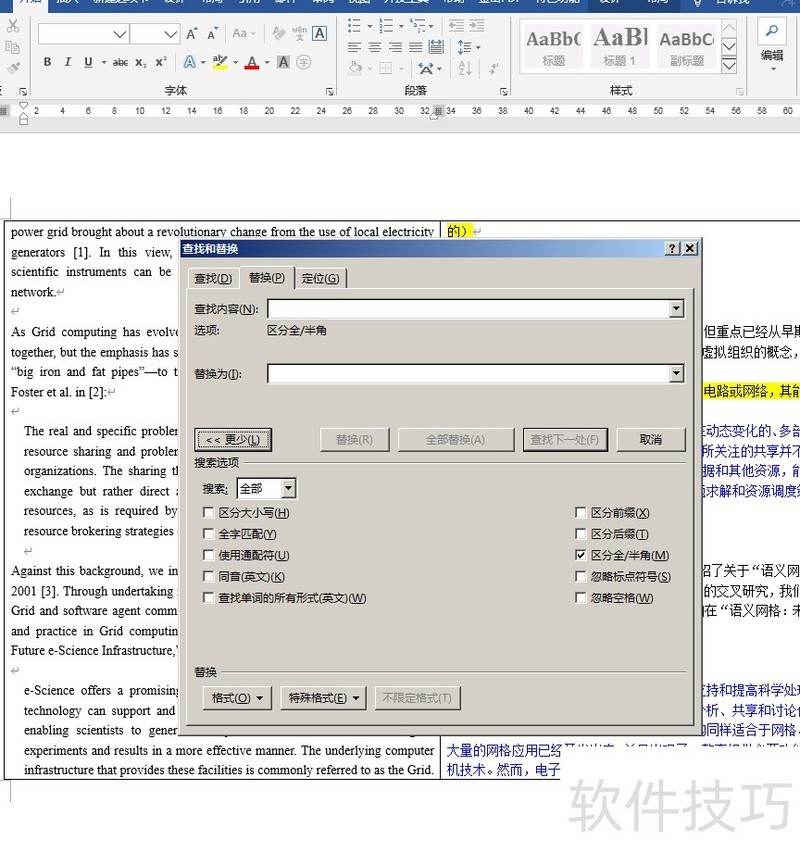800x865 pixels.
Task: Uncheck the 区分全/半角 option
Action: coord(581,555)
